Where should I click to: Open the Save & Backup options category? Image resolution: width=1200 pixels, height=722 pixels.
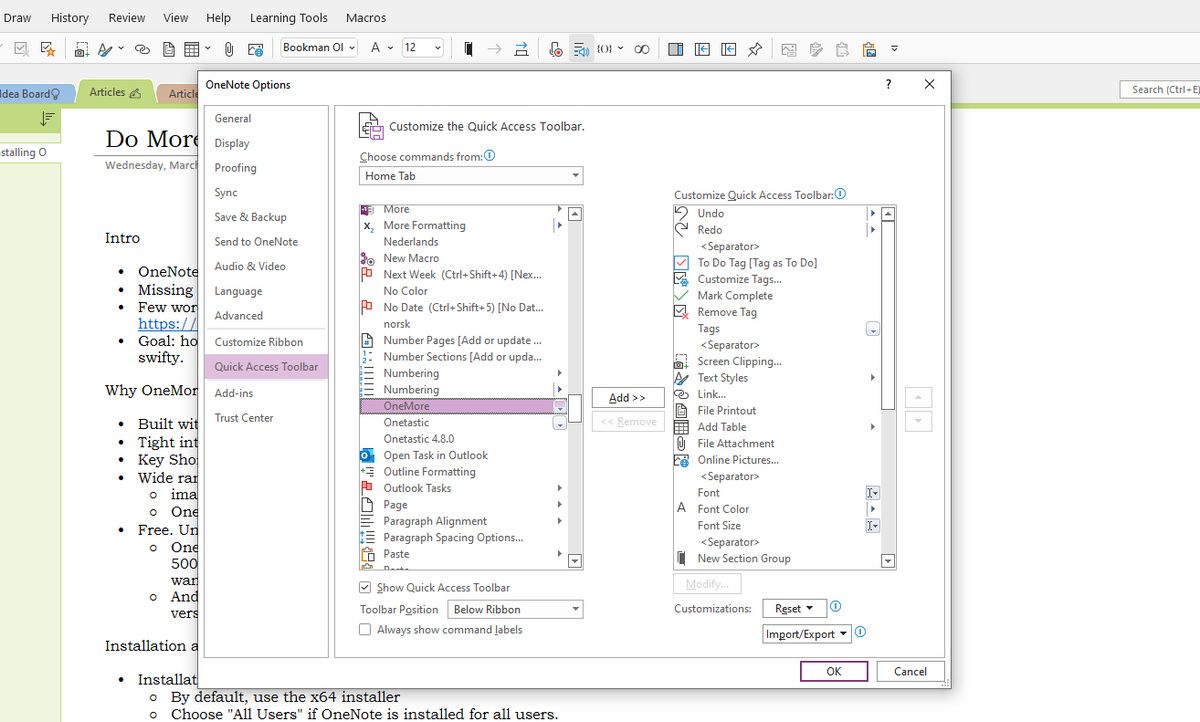tap(266, 217)
